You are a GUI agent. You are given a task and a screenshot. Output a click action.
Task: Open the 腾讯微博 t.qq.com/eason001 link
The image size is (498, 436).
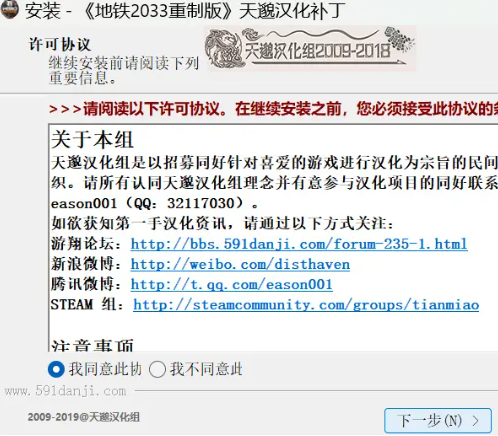click(232, 284)
